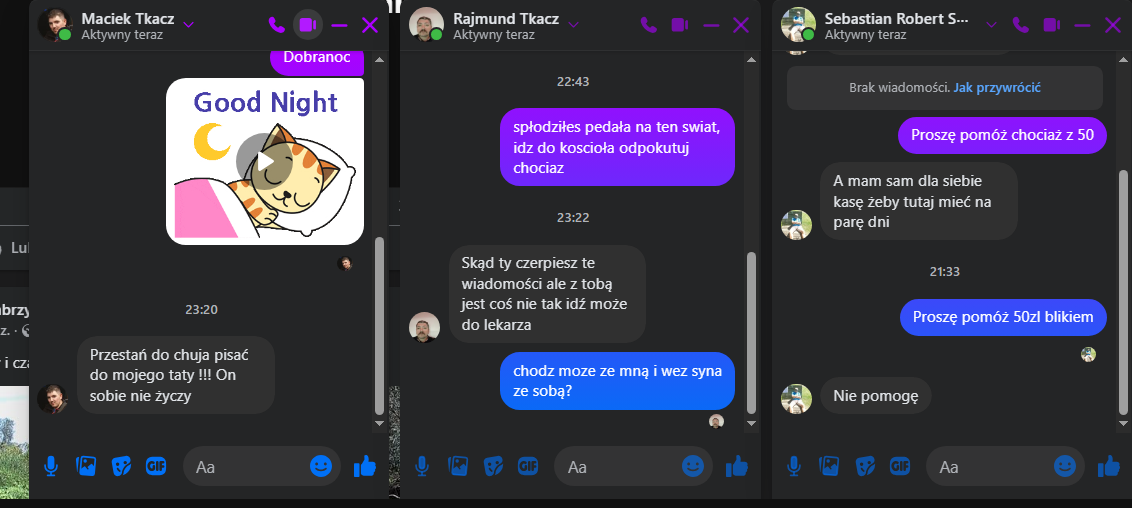Start voice call with Maciek Tkacz
The width and height of the screenshot is (1132, 508).
[277, 25]
